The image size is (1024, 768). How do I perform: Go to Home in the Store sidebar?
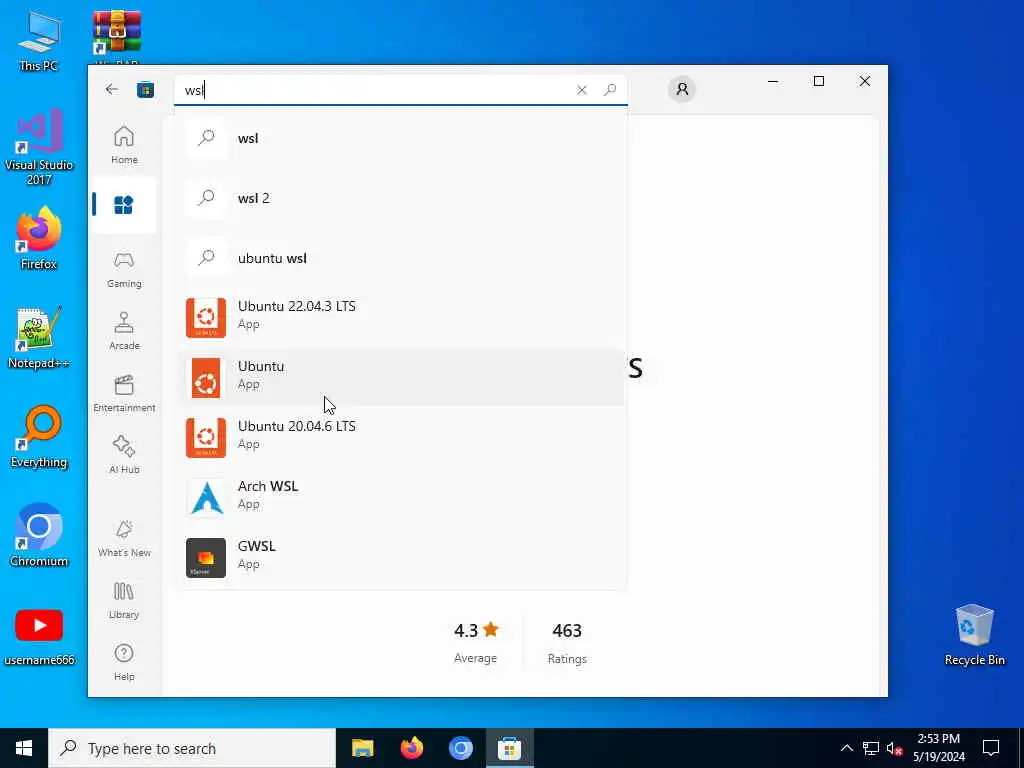[x=124, y=145]
